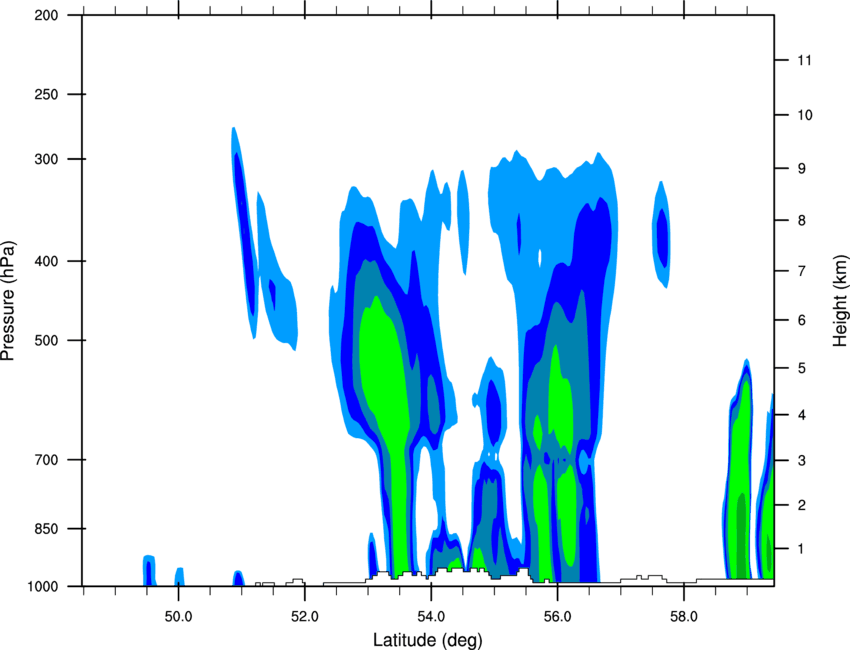
Task: Click the 700 pressure tick label
Action: (47, 460)
